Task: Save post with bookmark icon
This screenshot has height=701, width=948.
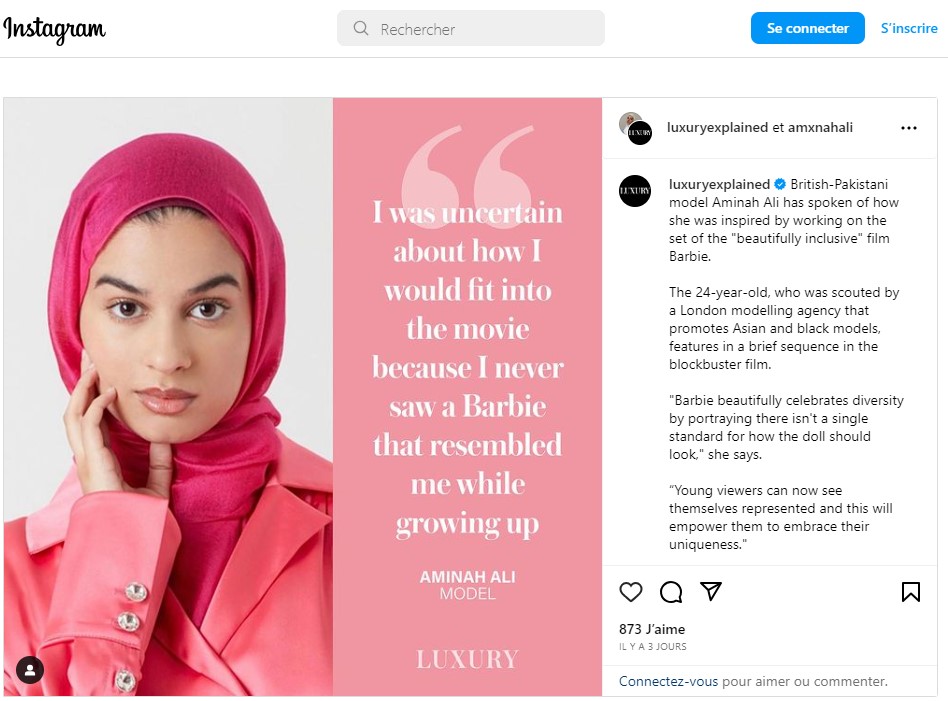Action: click(911, 592)
